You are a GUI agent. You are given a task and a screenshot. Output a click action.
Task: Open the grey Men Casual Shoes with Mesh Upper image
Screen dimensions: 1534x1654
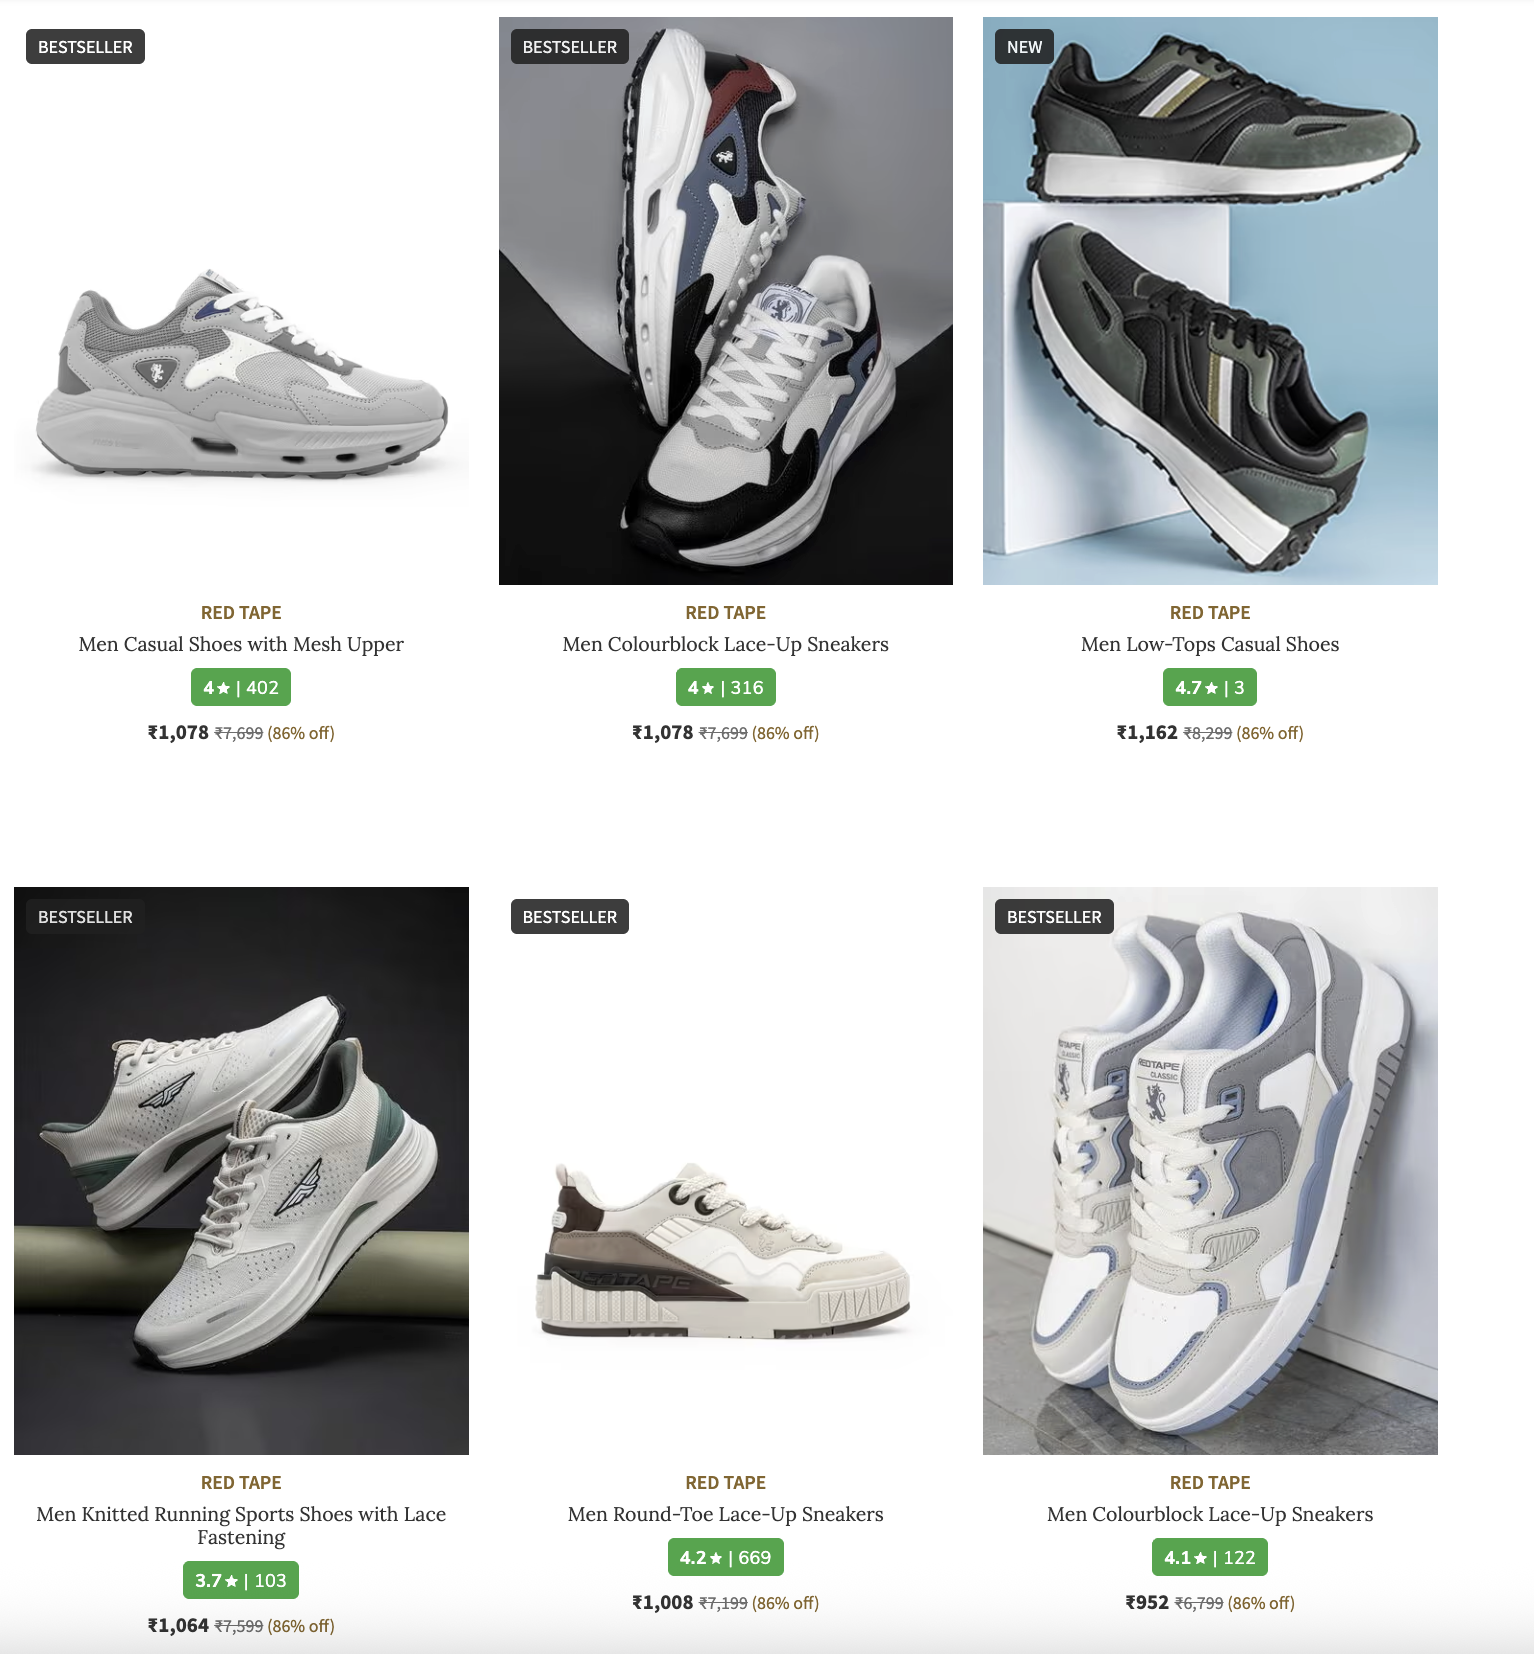click(x=241, y=301)
